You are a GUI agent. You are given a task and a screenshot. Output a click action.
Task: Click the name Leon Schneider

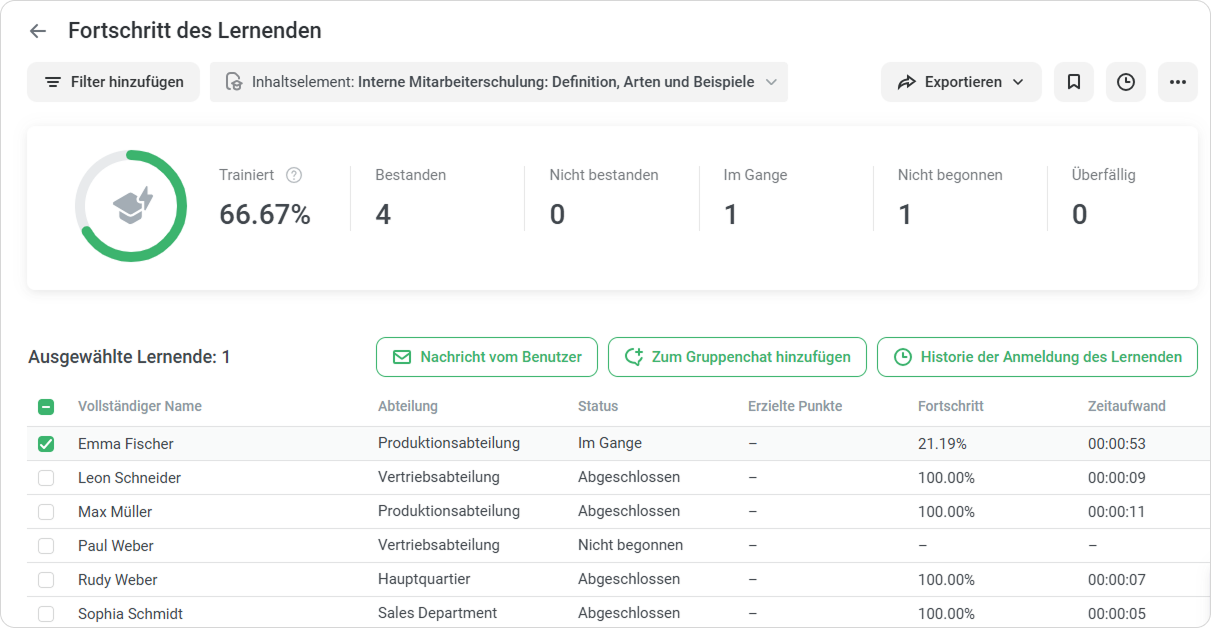[x=130, y=478]
